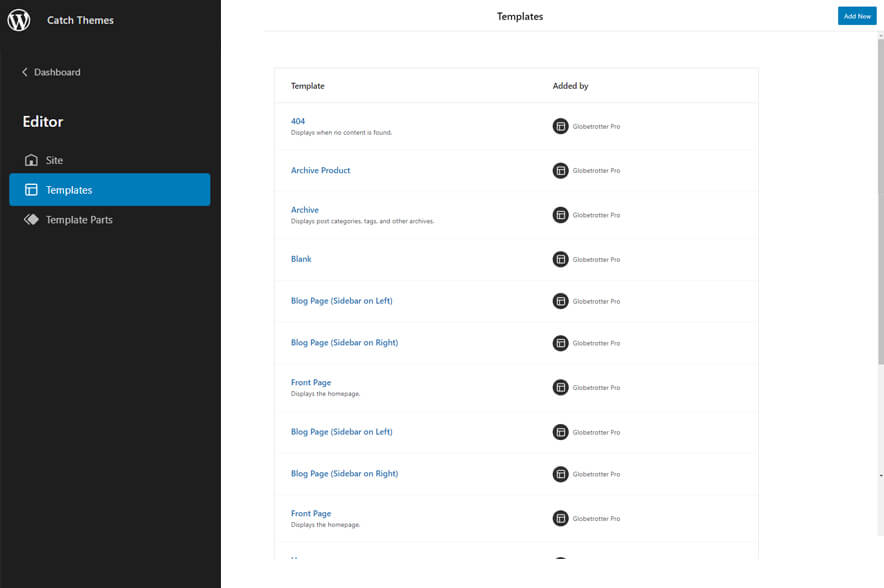Click the Template Parts diamond icon

click(32, 219)
